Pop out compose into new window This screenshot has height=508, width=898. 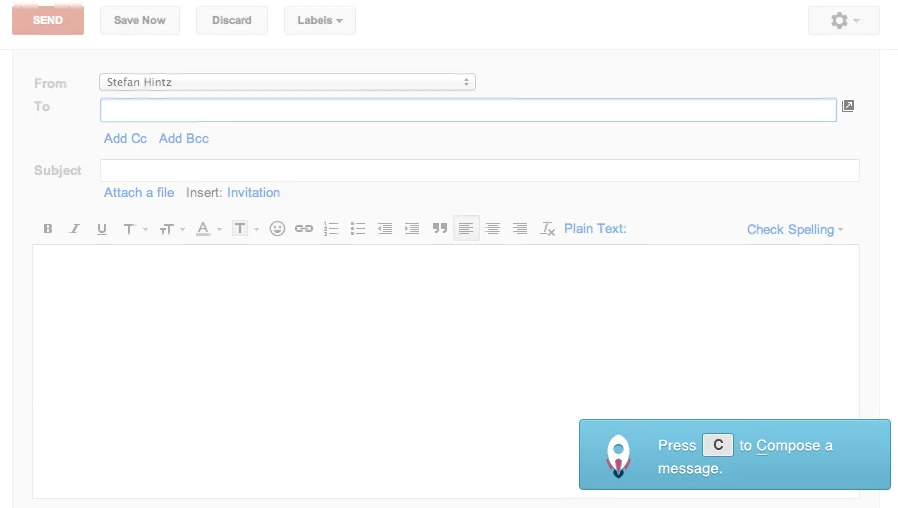click(x=848, y=106)
